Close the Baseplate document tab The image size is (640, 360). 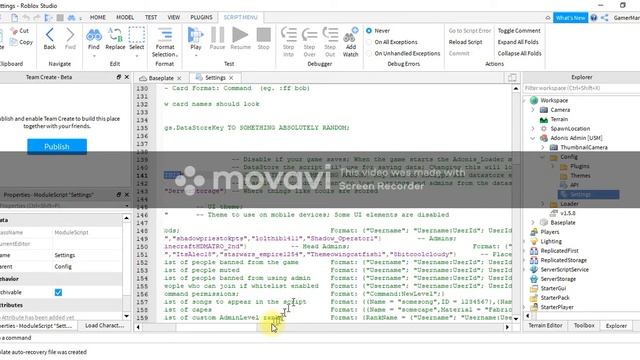179,78
